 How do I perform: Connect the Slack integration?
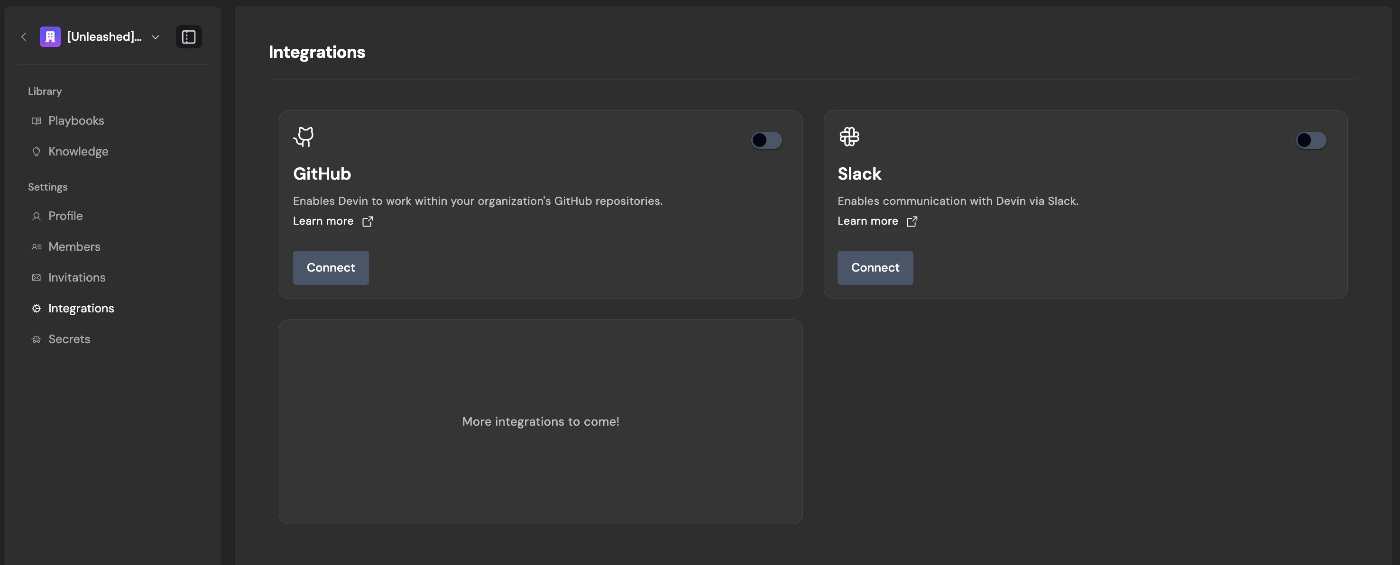click(x=875, y=268)
